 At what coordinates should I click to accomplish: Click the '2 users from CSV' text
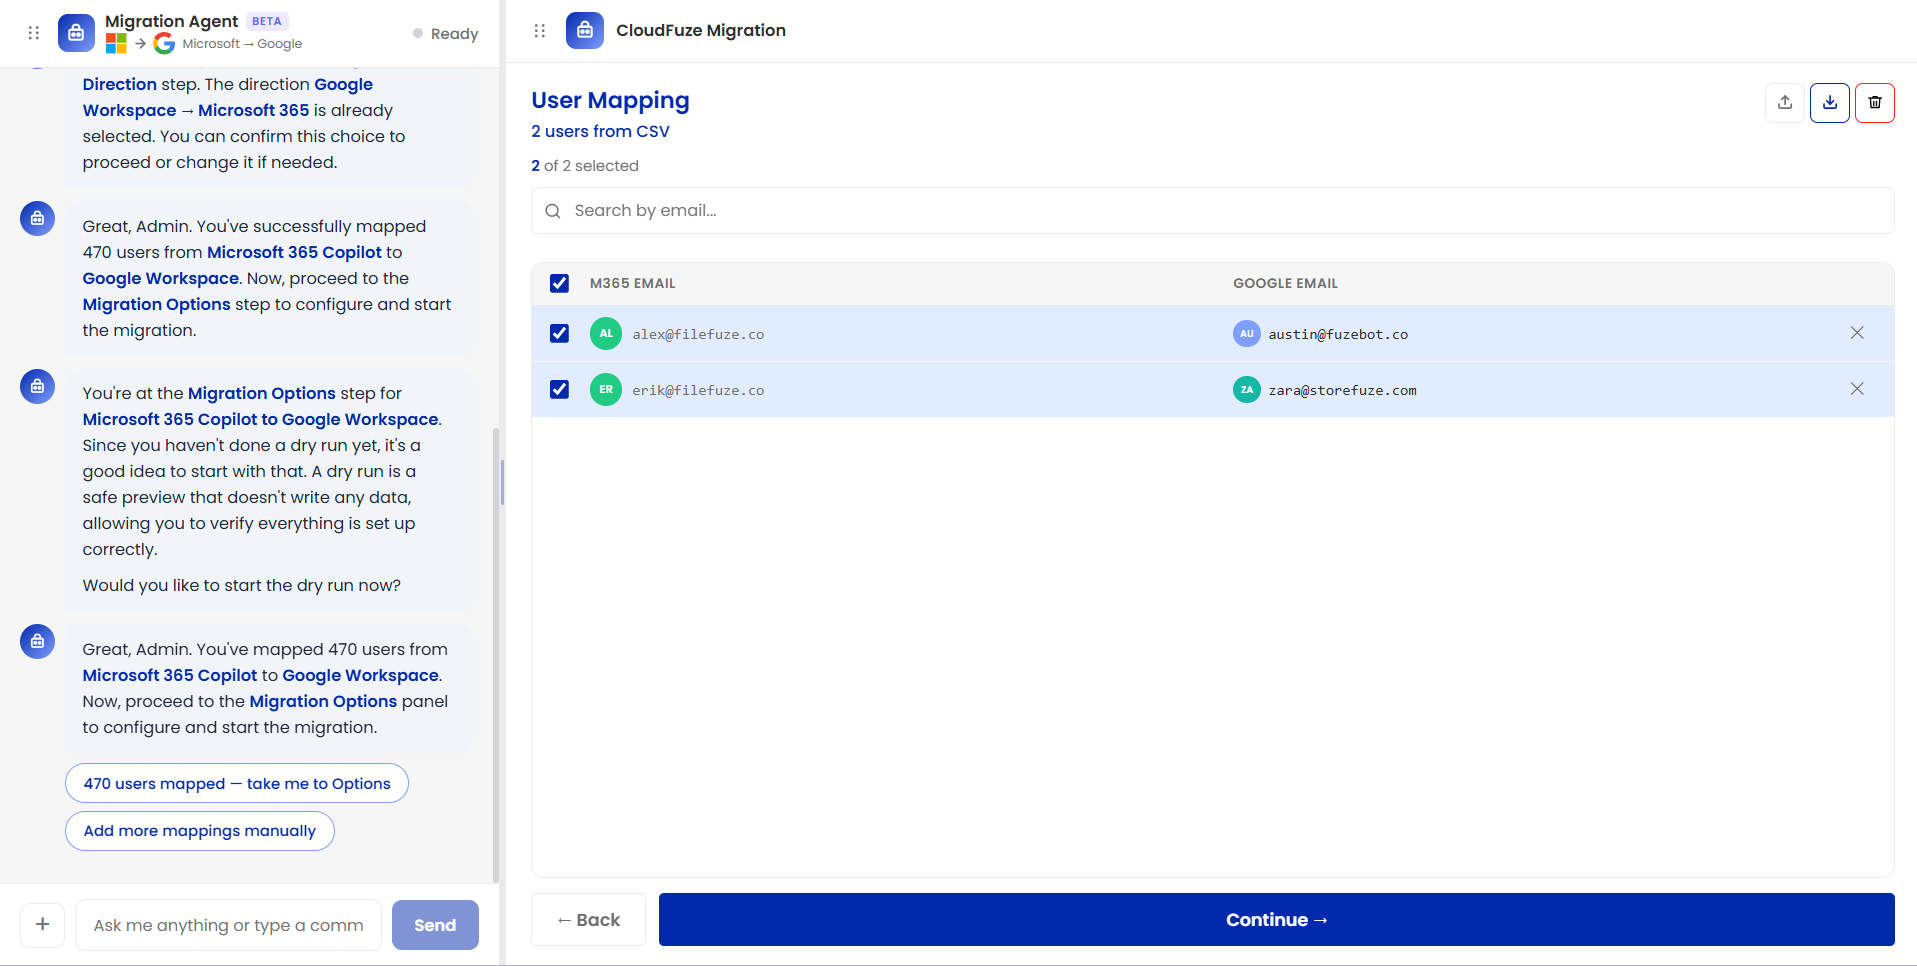[x=600, y=131]
